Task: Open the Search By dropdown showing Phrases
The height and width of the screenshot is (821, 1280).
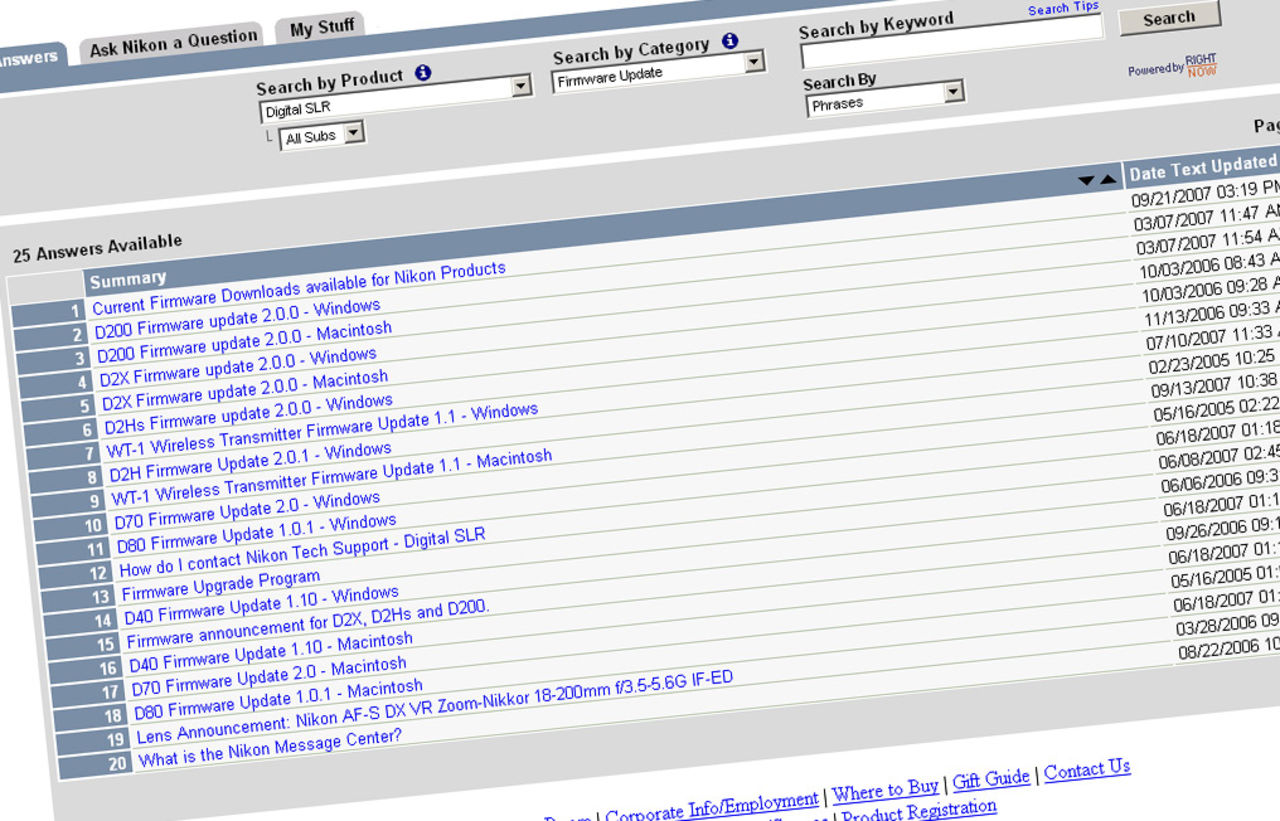Action: tap(885, 99)
